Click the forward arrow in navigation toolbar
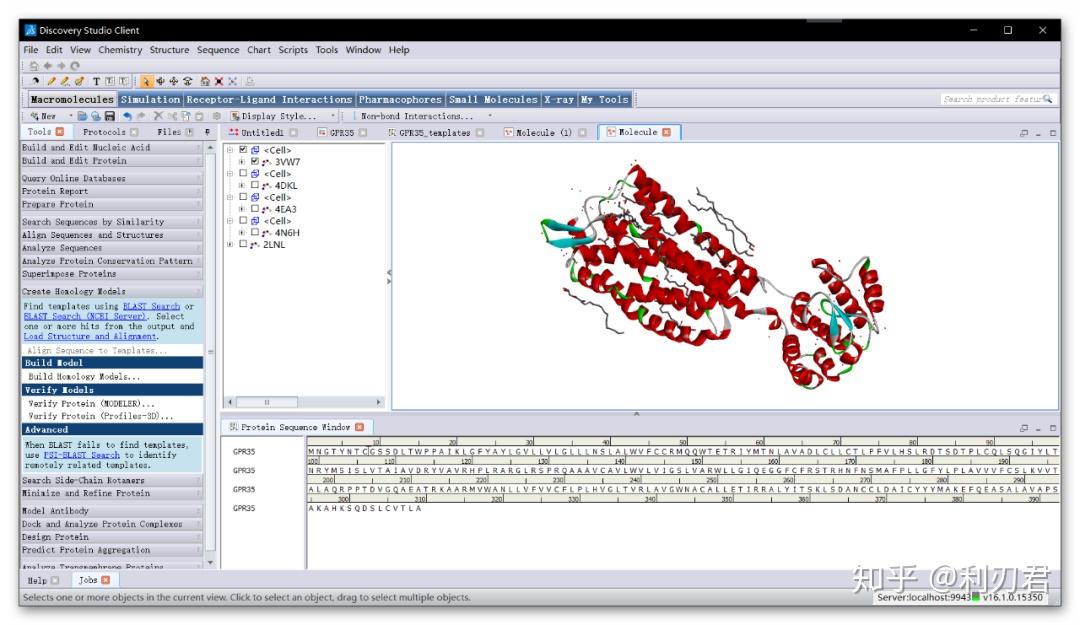 pos(61,65)
